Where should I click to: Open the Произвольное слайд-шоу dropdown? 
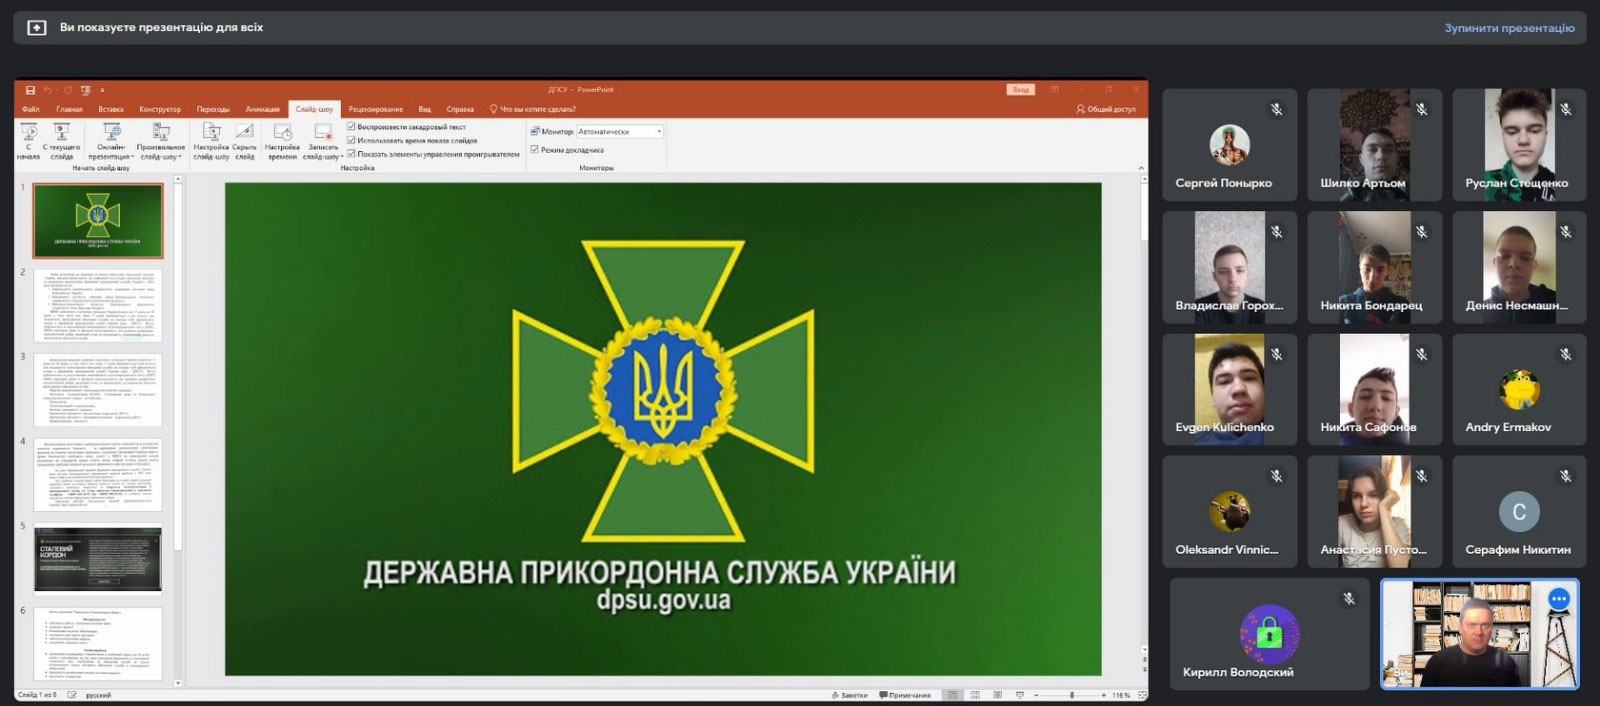[161, 141]
